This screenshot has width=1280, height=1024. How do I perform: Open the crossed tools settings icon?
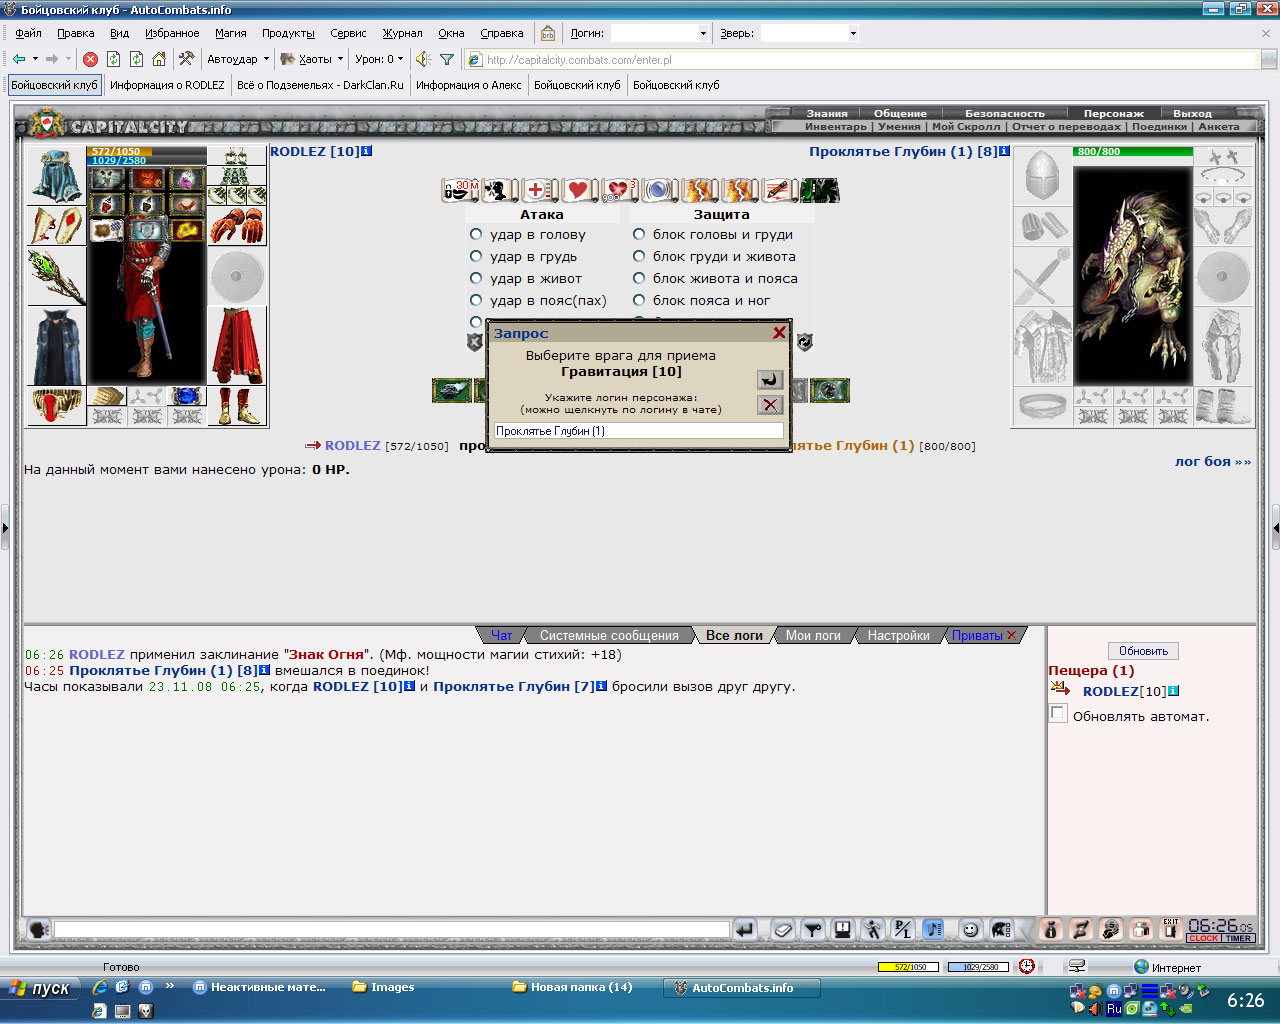[186, 59]
